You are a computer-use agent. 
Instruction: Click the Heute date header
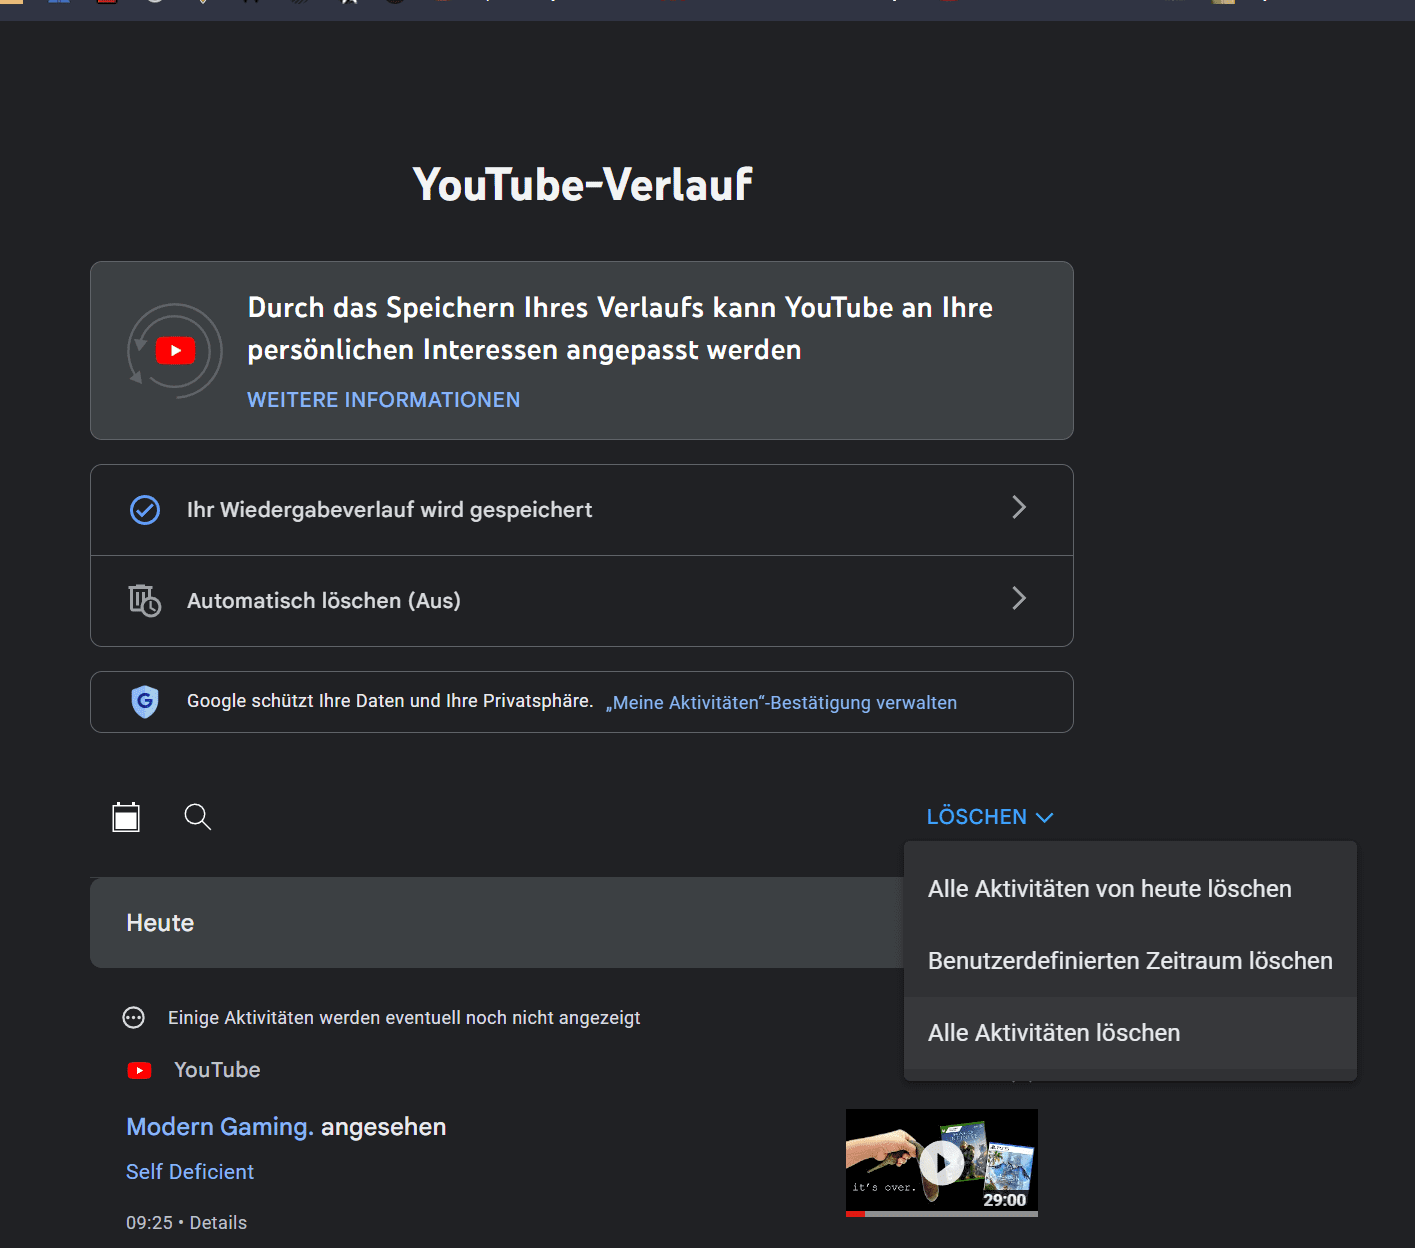(160, 923)
